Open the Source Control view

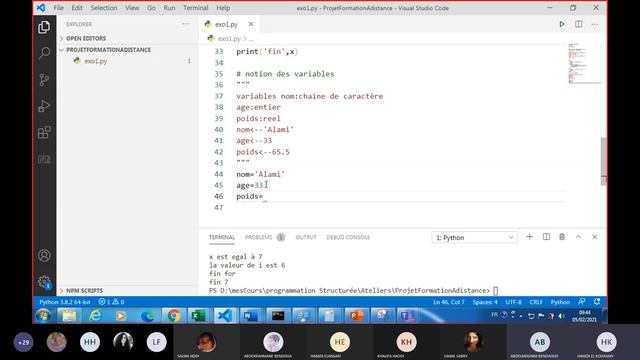pos(44,80)
